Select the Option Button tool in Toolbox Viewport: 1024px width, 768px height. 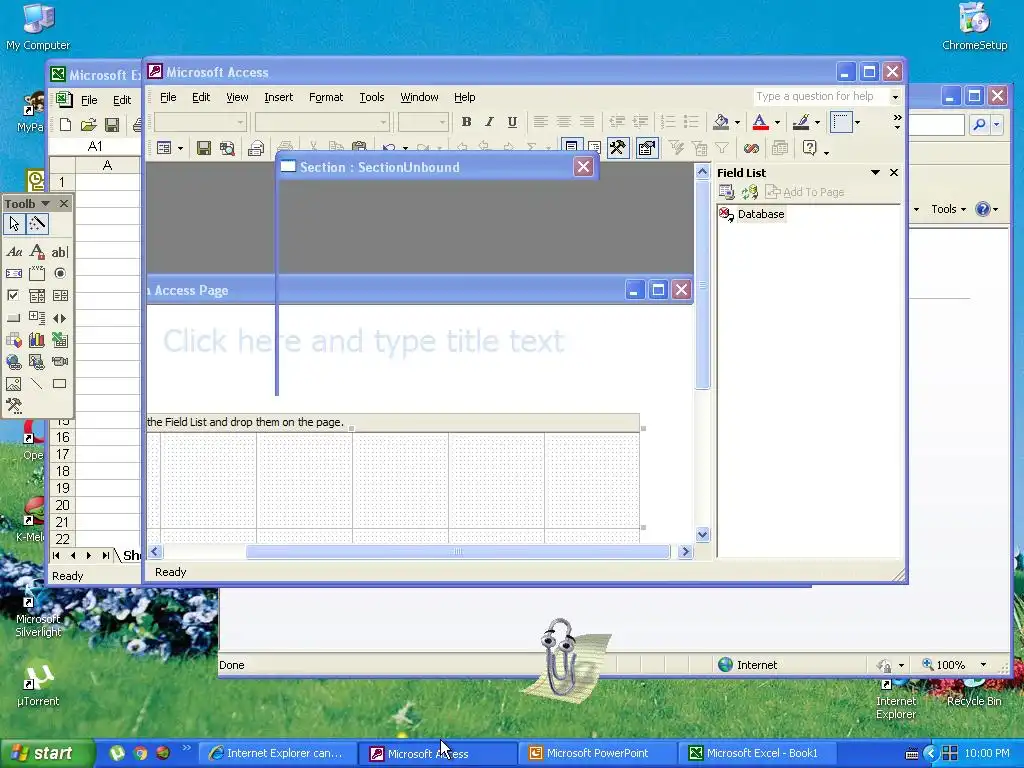pyautogui.click(x=59, y=274)
